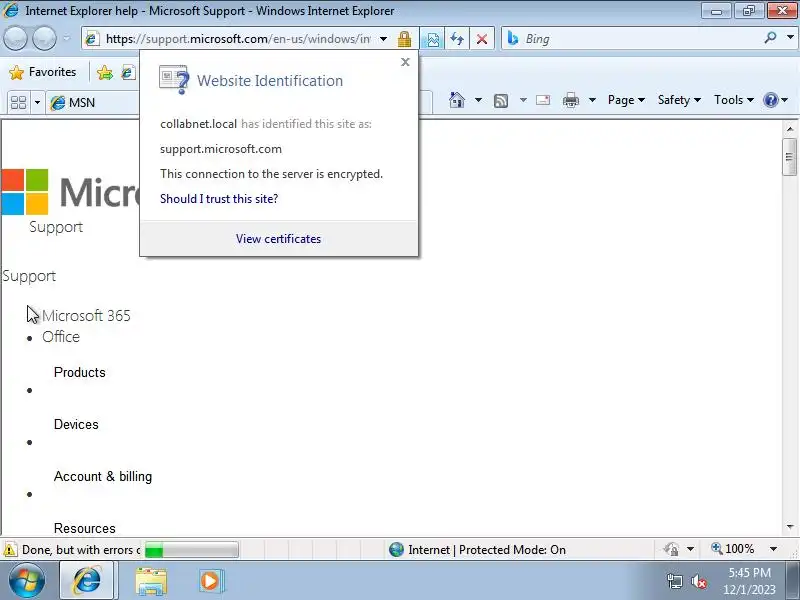
Task: Open the Microsoft 365 link
Action: 86,316
